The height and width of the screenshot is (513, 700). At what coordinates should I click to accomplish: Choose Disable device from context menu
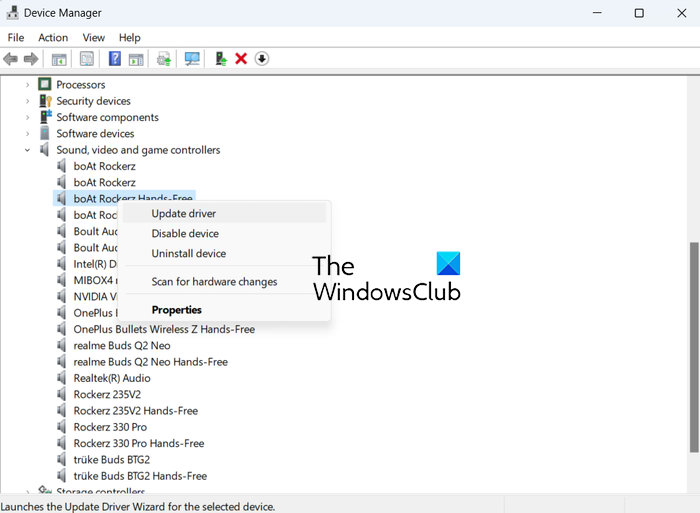coord(224,234)
